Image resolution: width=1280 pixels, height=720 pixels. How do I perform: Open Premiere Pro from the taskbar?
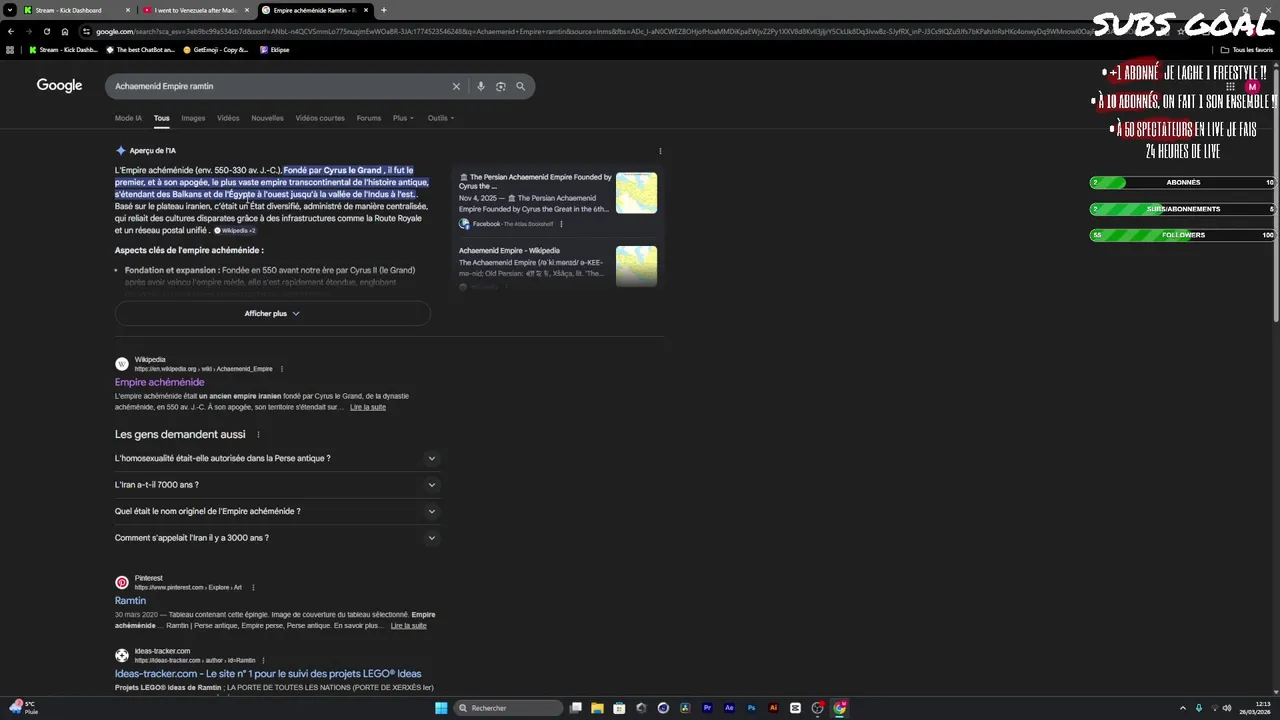coord(707,708)
